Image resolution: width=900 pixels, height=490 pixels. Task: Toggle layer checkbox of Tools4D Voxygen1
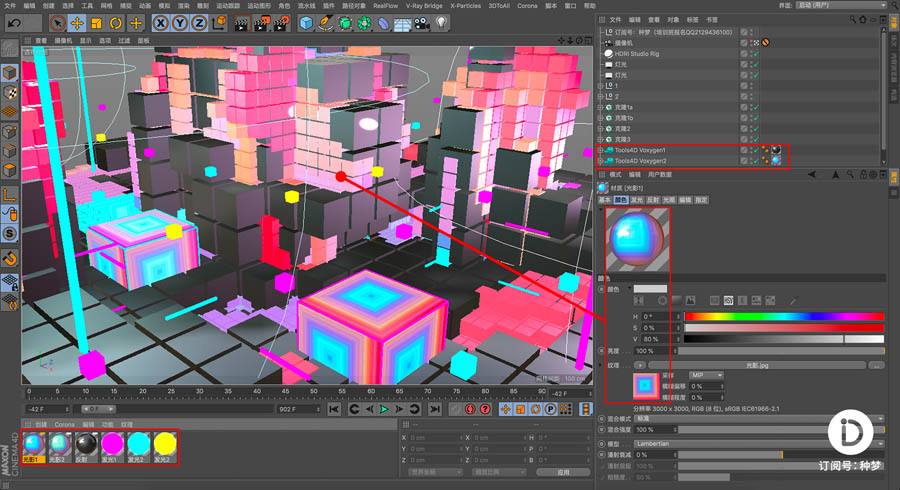pyautogui.click(x=744, y=150)
